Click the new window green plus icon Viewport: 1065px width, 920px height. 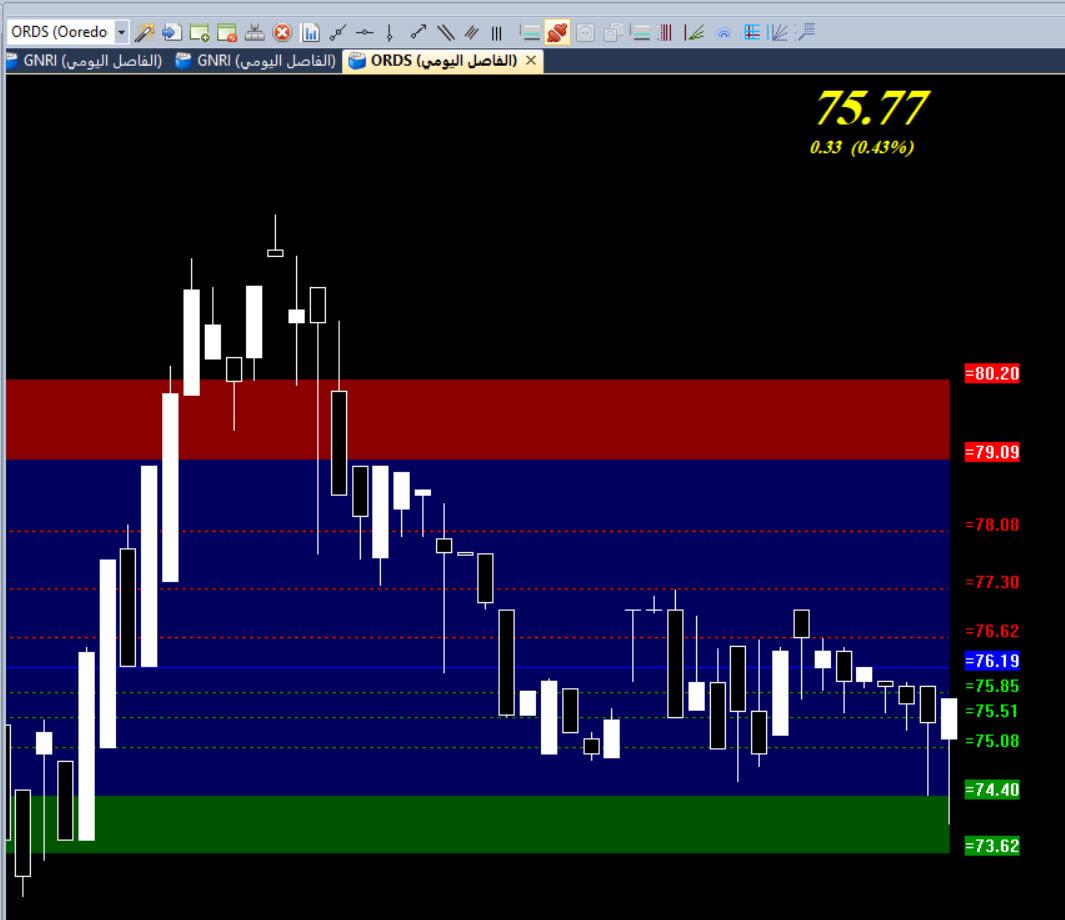pos(199,32)
